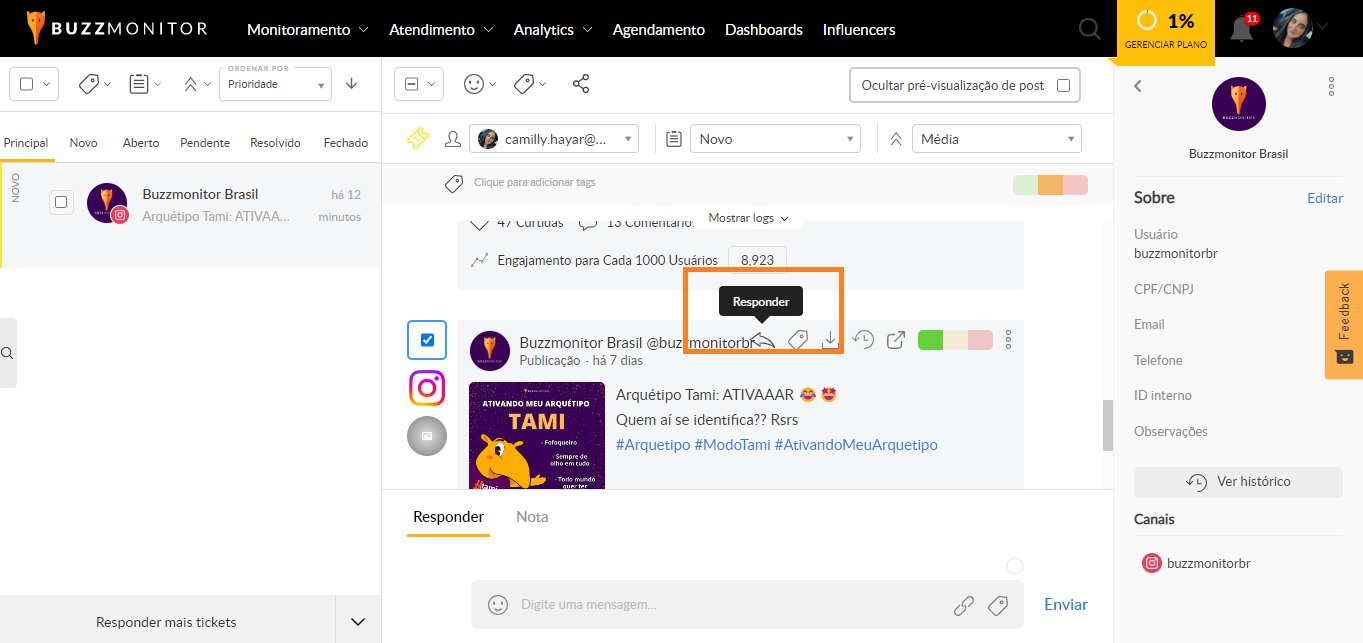Screen dimensions: 1363x643
Task: Switch to the Nota tab
Action: pos(532,517)
